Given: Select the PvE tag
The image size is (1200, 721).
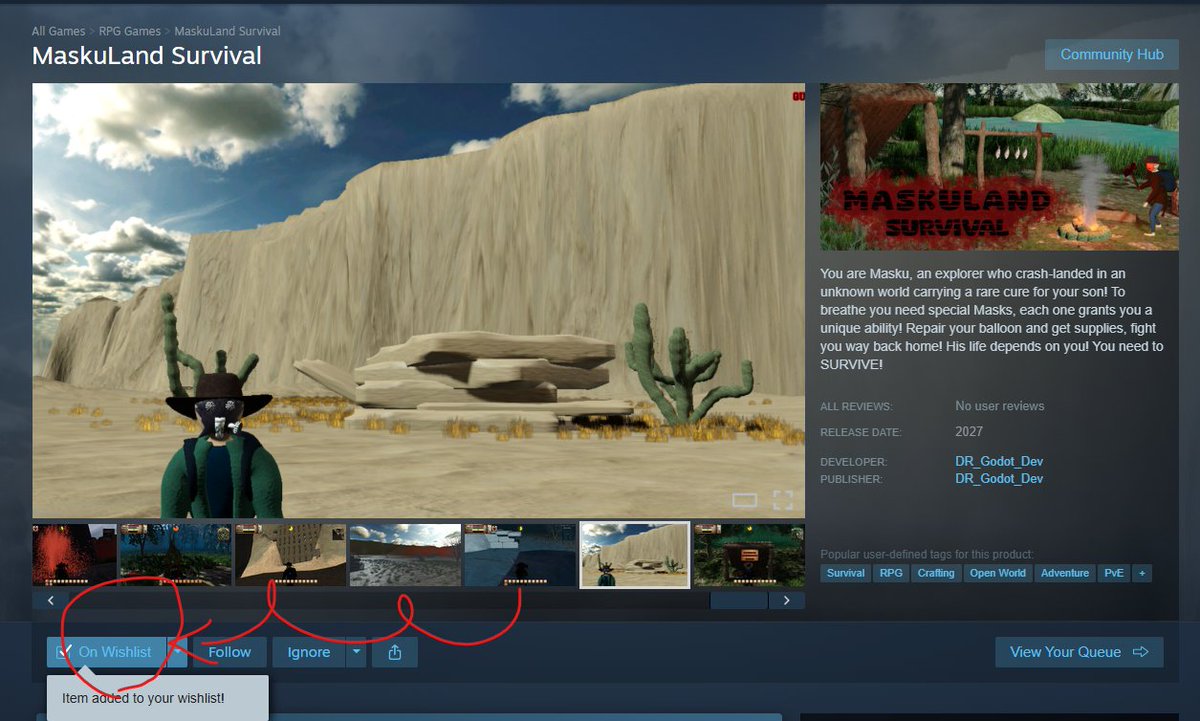Looking at the screenshot, I should point(1113,573).
